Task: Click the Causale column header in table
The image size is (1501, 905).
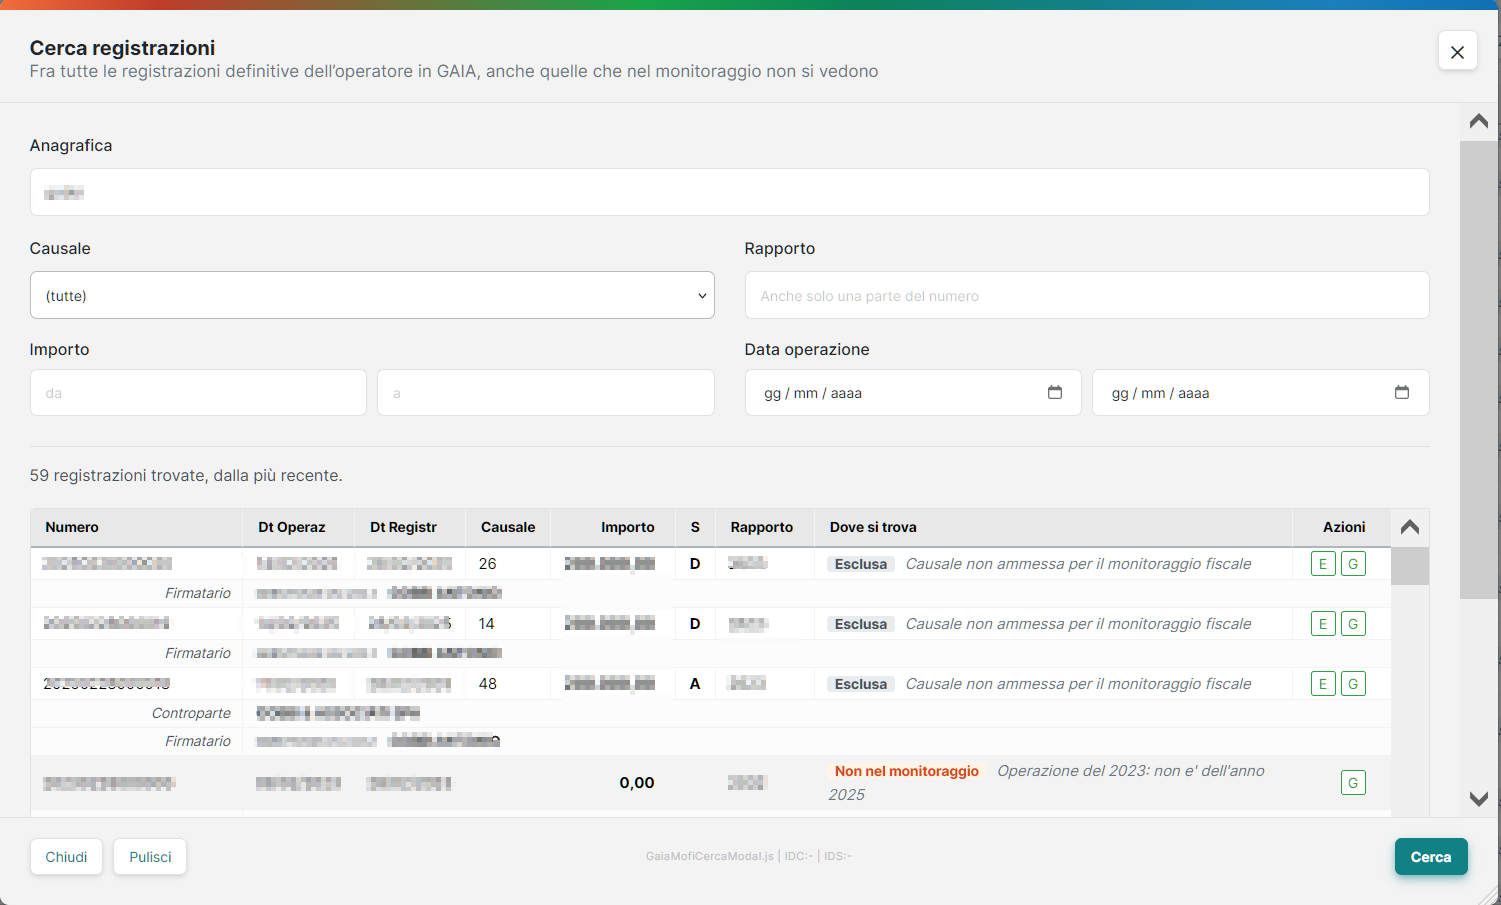Action: click(x=508, y=527)
